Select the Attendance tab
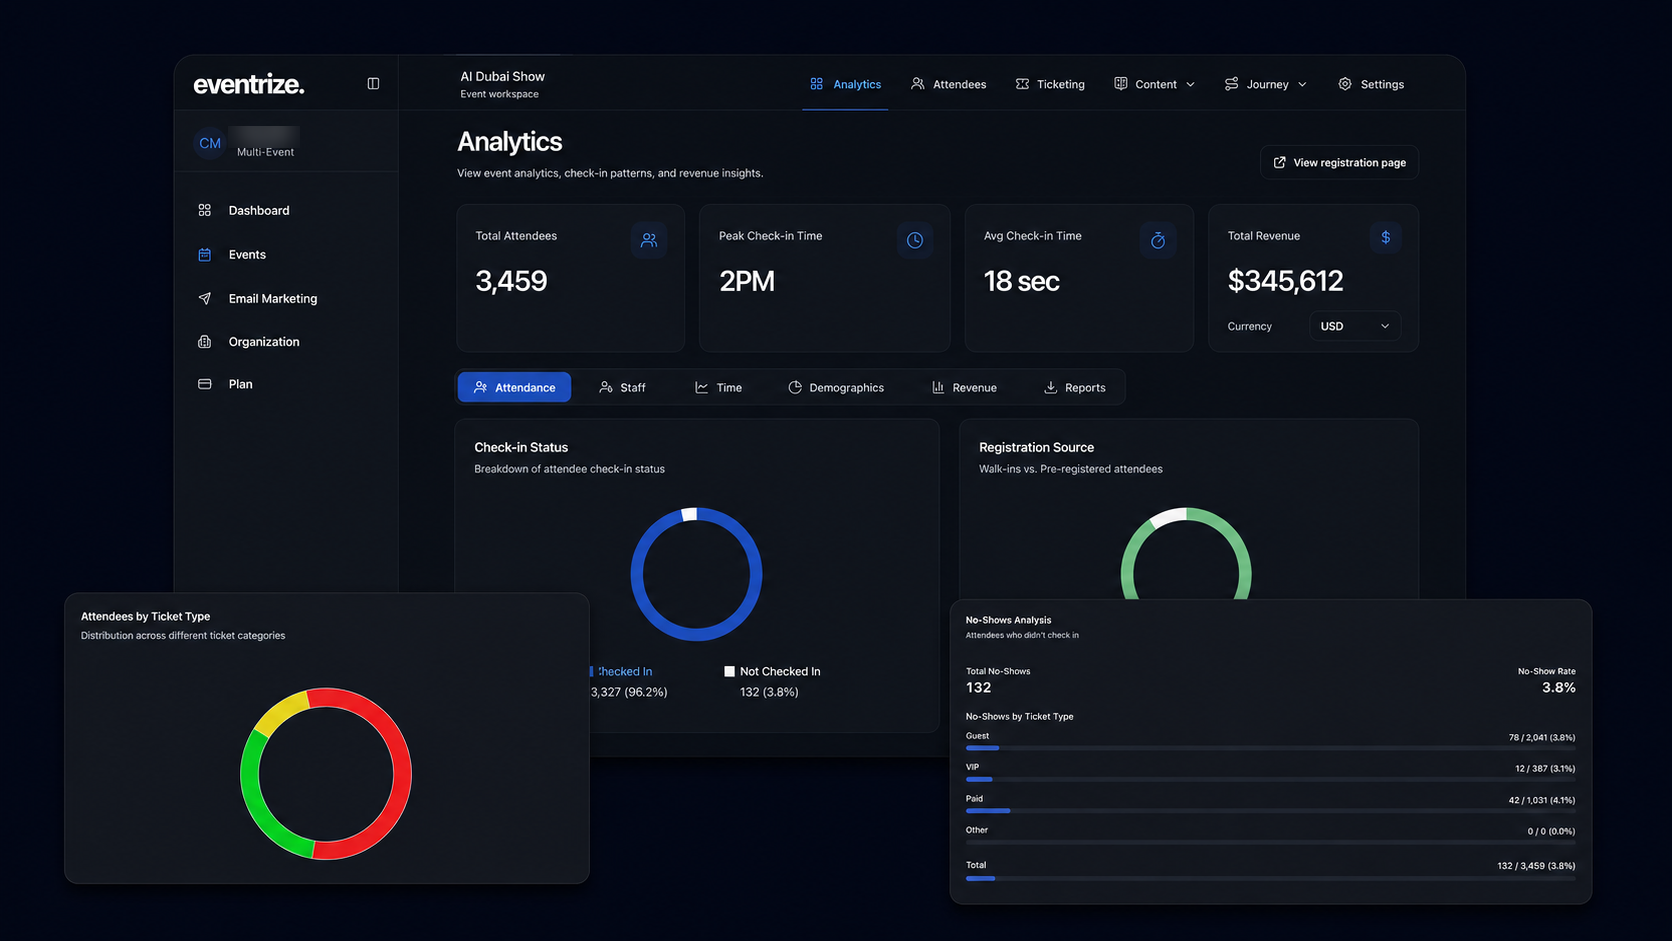1672x941 pixels. point(514,387)
